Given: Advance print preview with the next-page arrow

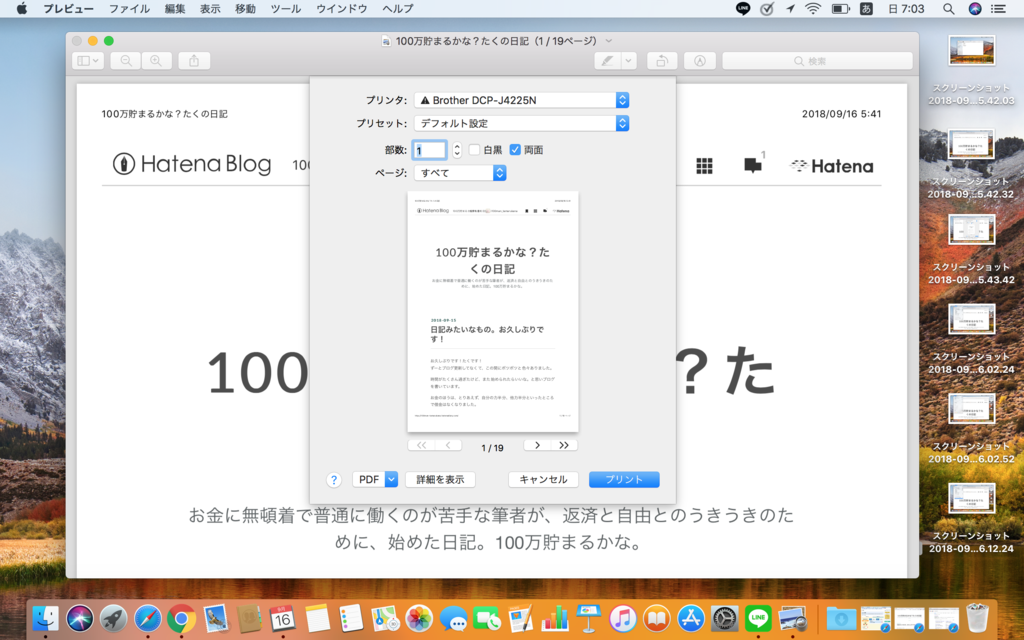Looking at the screenshot, I should [x=537, y=444].
